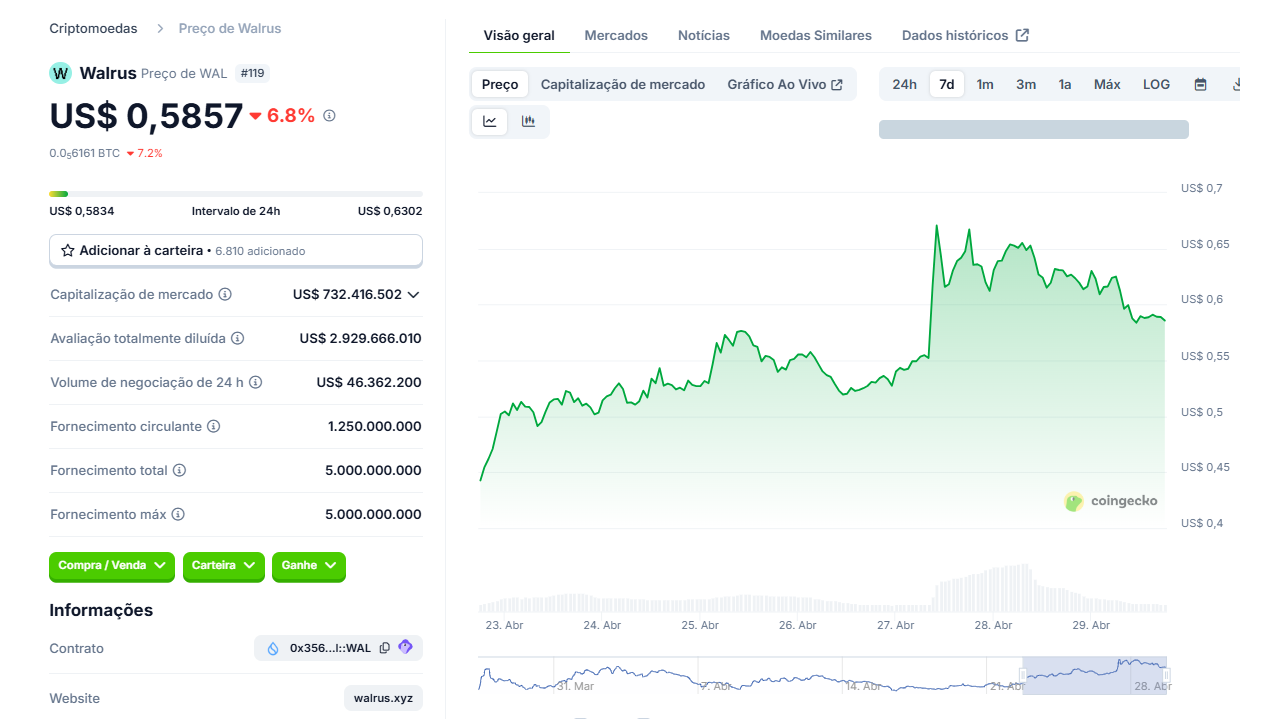Click the Walrus coin logo icon

coord(60,73)
